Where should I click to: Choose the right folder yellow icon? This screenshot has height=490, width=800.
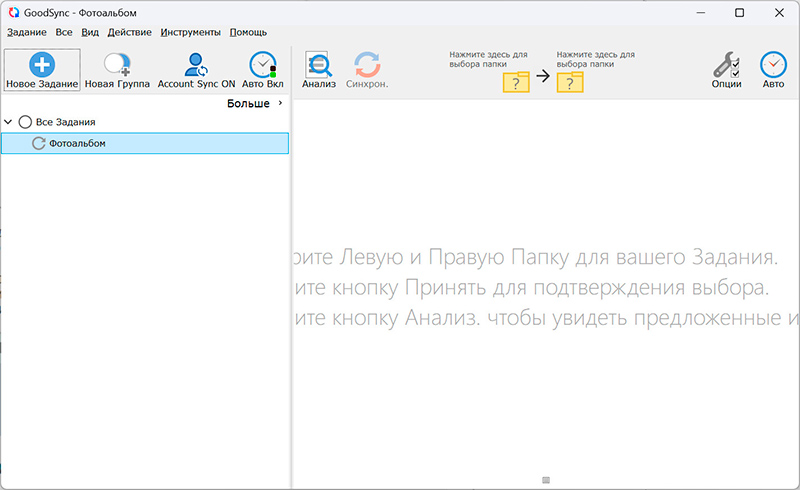click(570, 82)
